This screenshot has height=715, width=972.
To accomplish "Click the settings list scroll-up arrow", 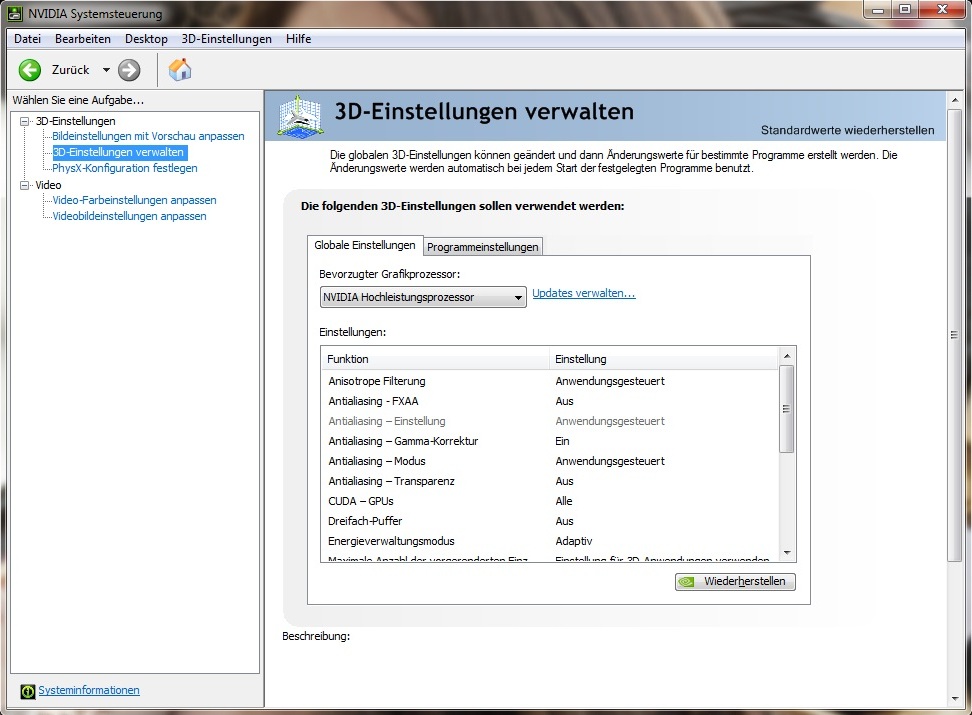I will pos(787,356).
